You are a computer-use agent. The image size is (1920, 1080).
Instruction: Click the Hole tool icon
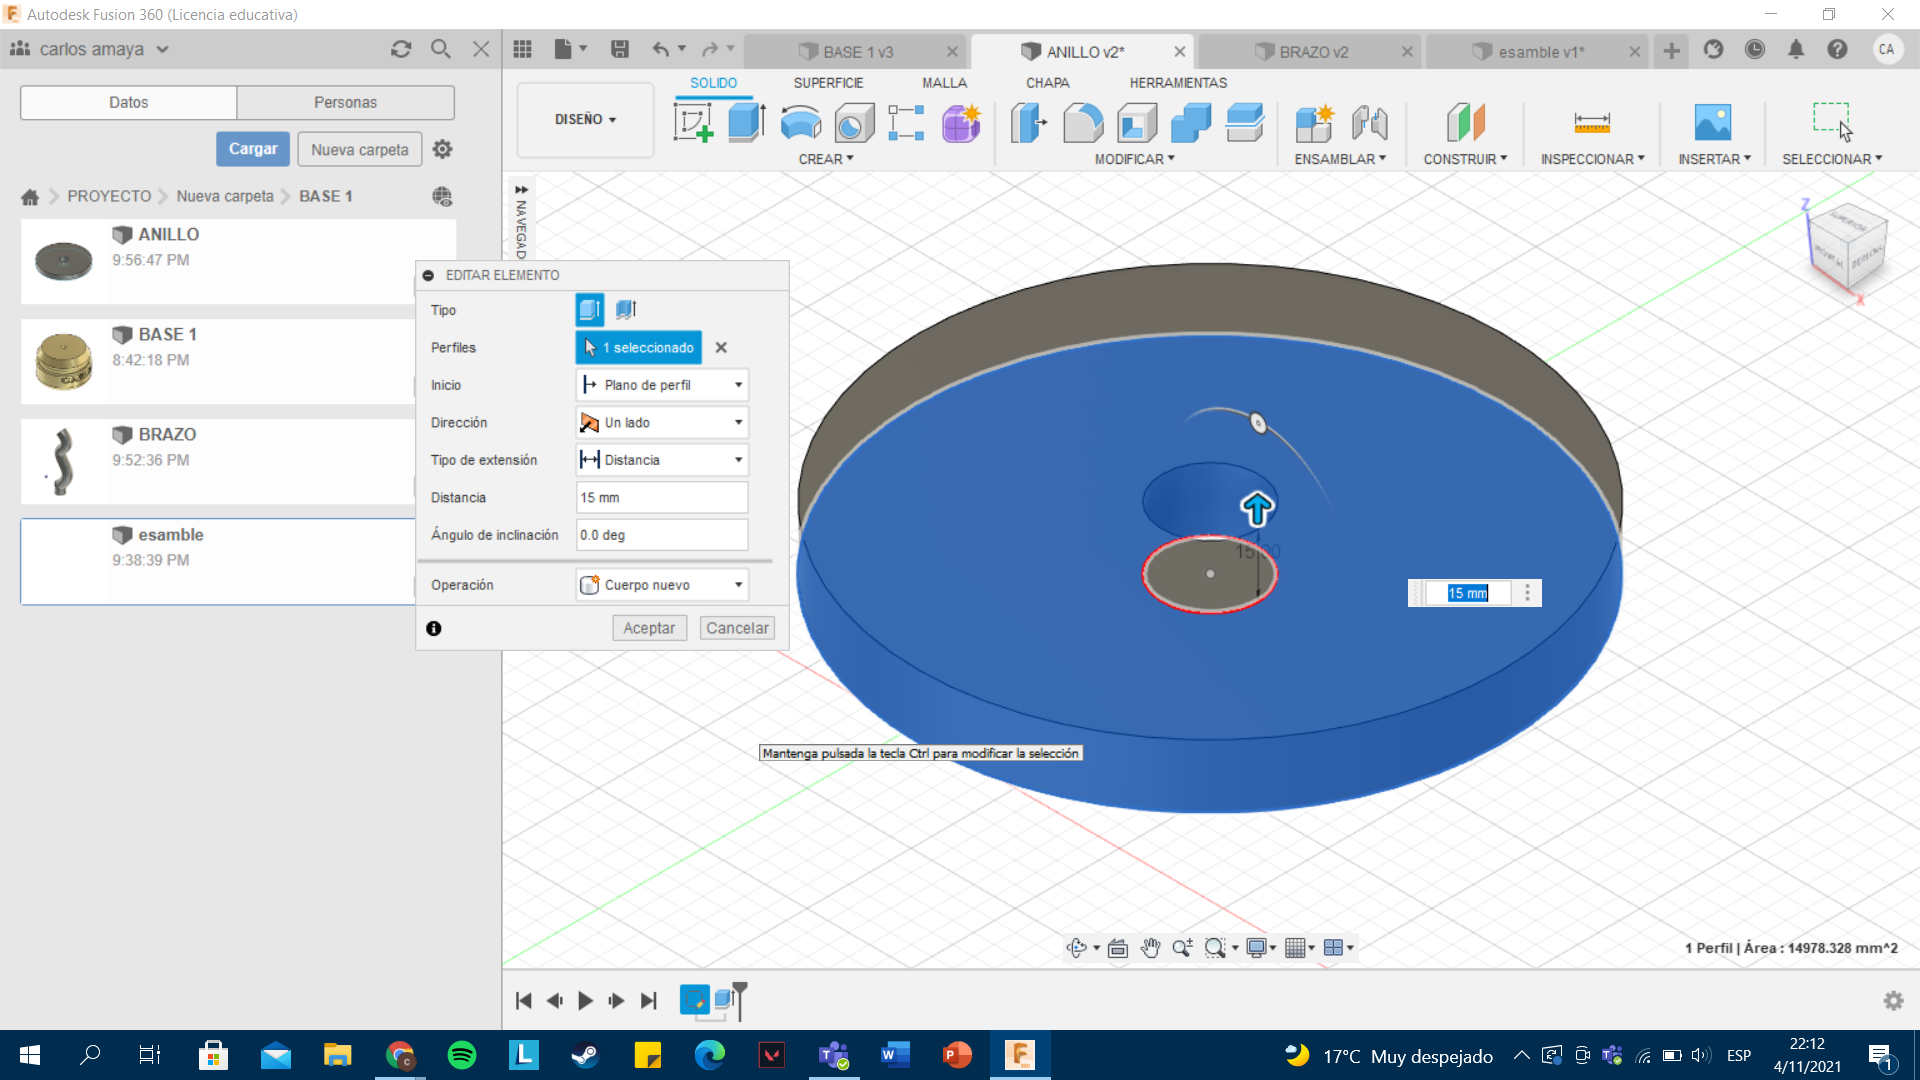pyautogui.click(x=854, y=123)
